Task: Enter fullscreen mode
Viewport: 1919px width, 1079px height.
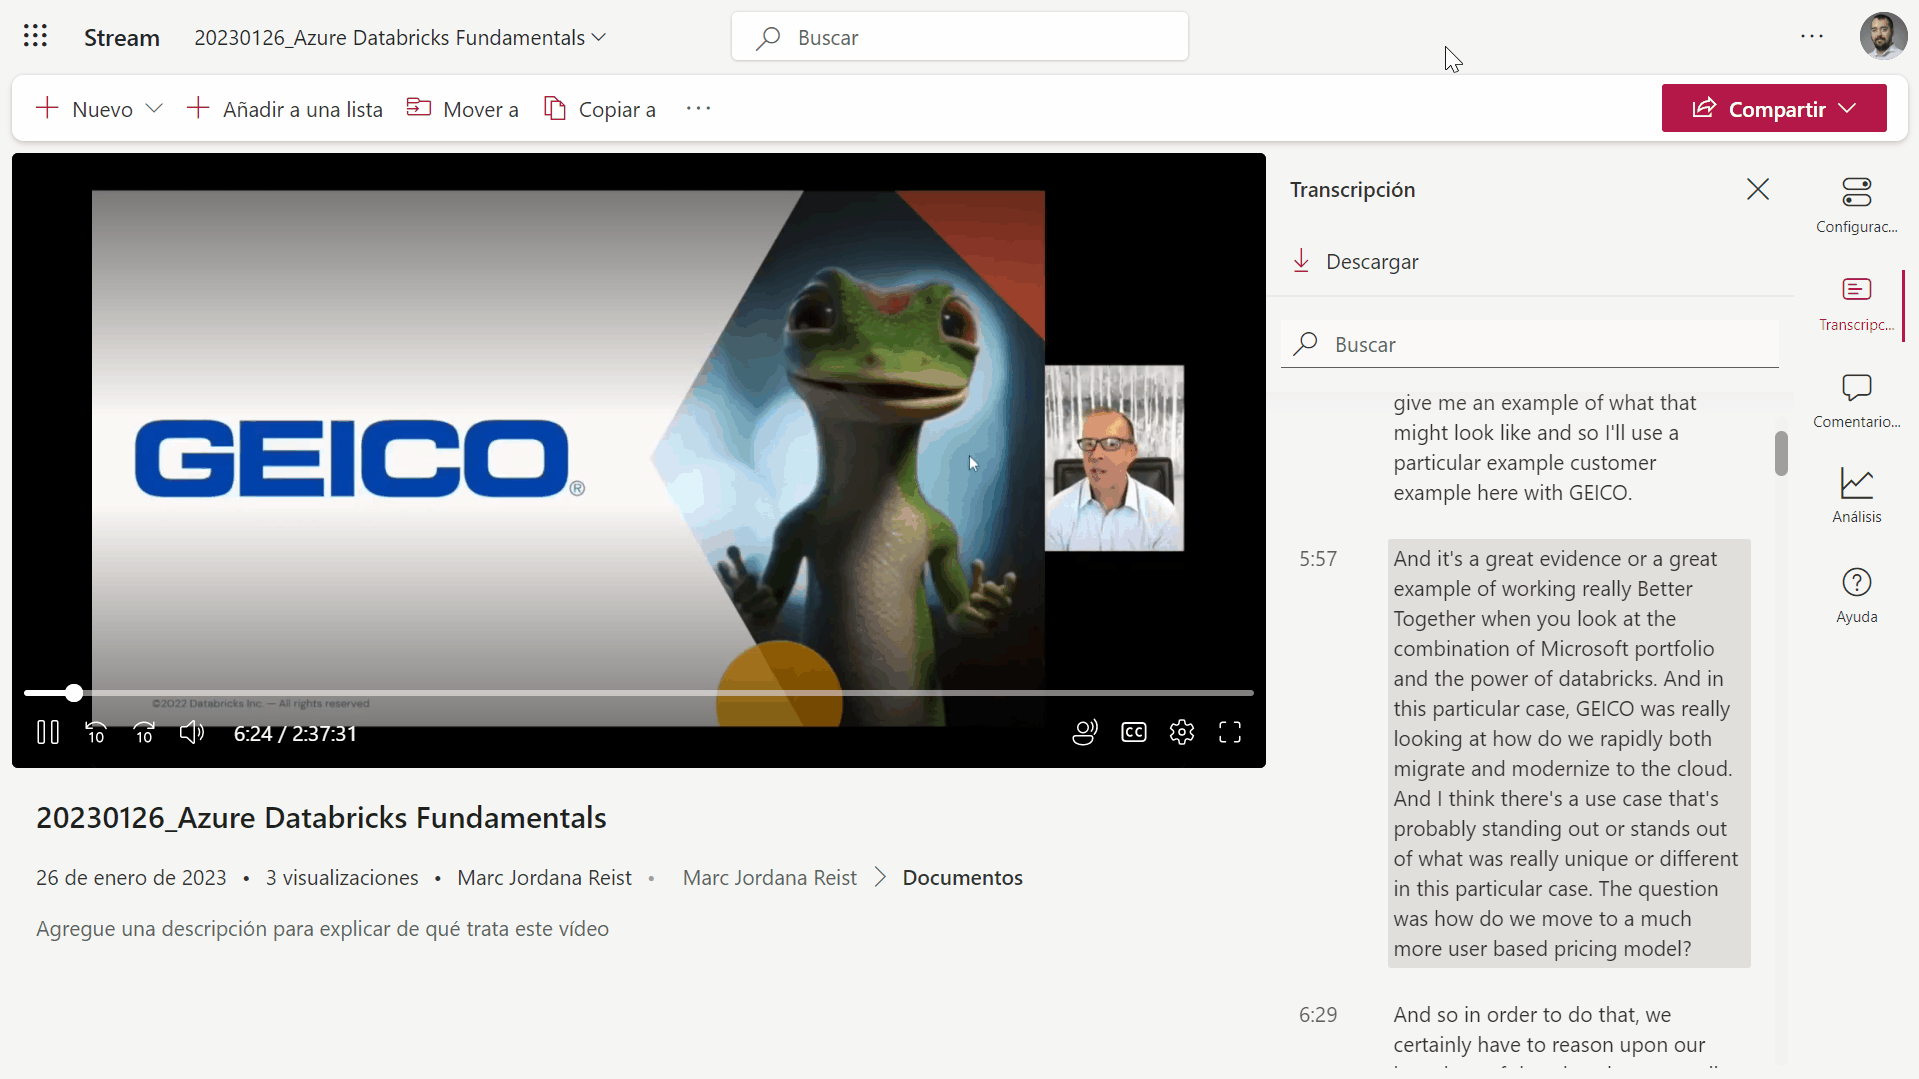Action: 1230,733
